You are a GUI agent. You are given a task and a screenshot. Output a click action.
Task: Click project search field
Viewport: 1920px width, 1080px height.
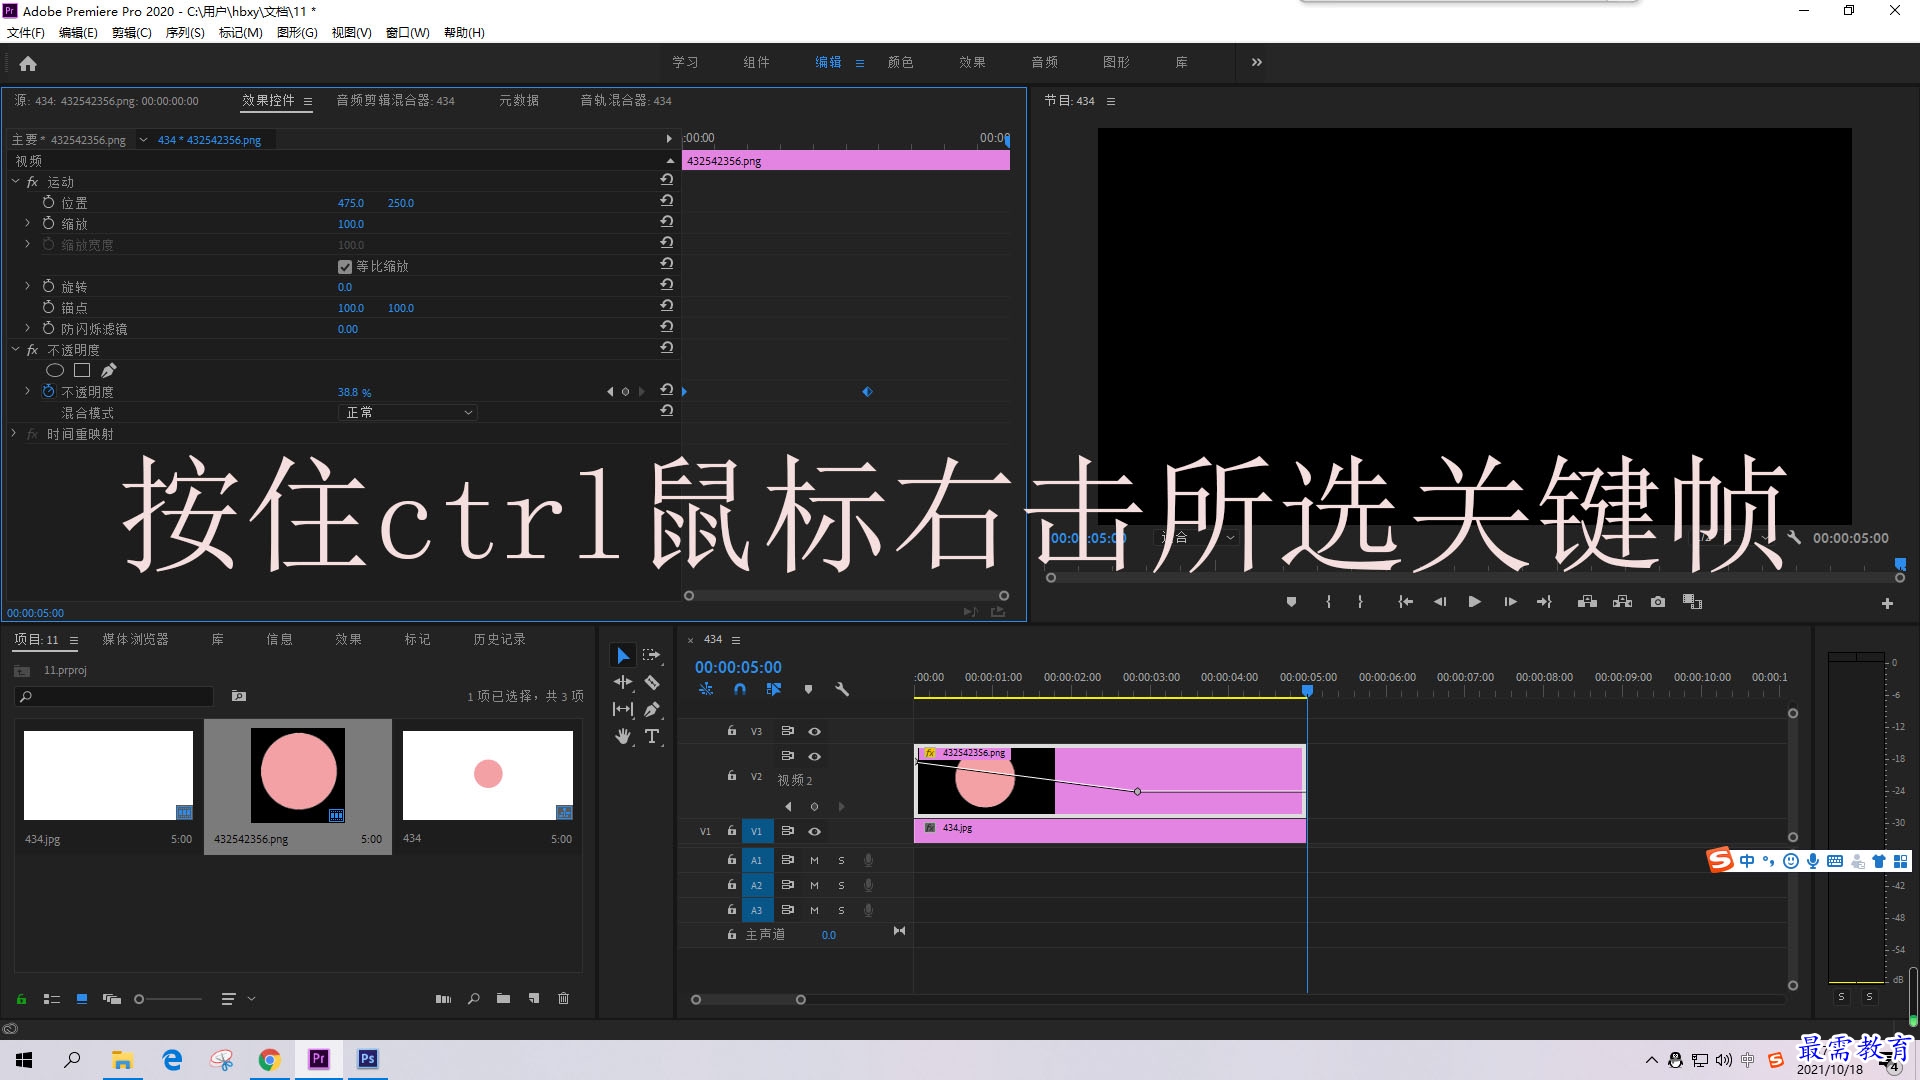click(x=114, y=696)
